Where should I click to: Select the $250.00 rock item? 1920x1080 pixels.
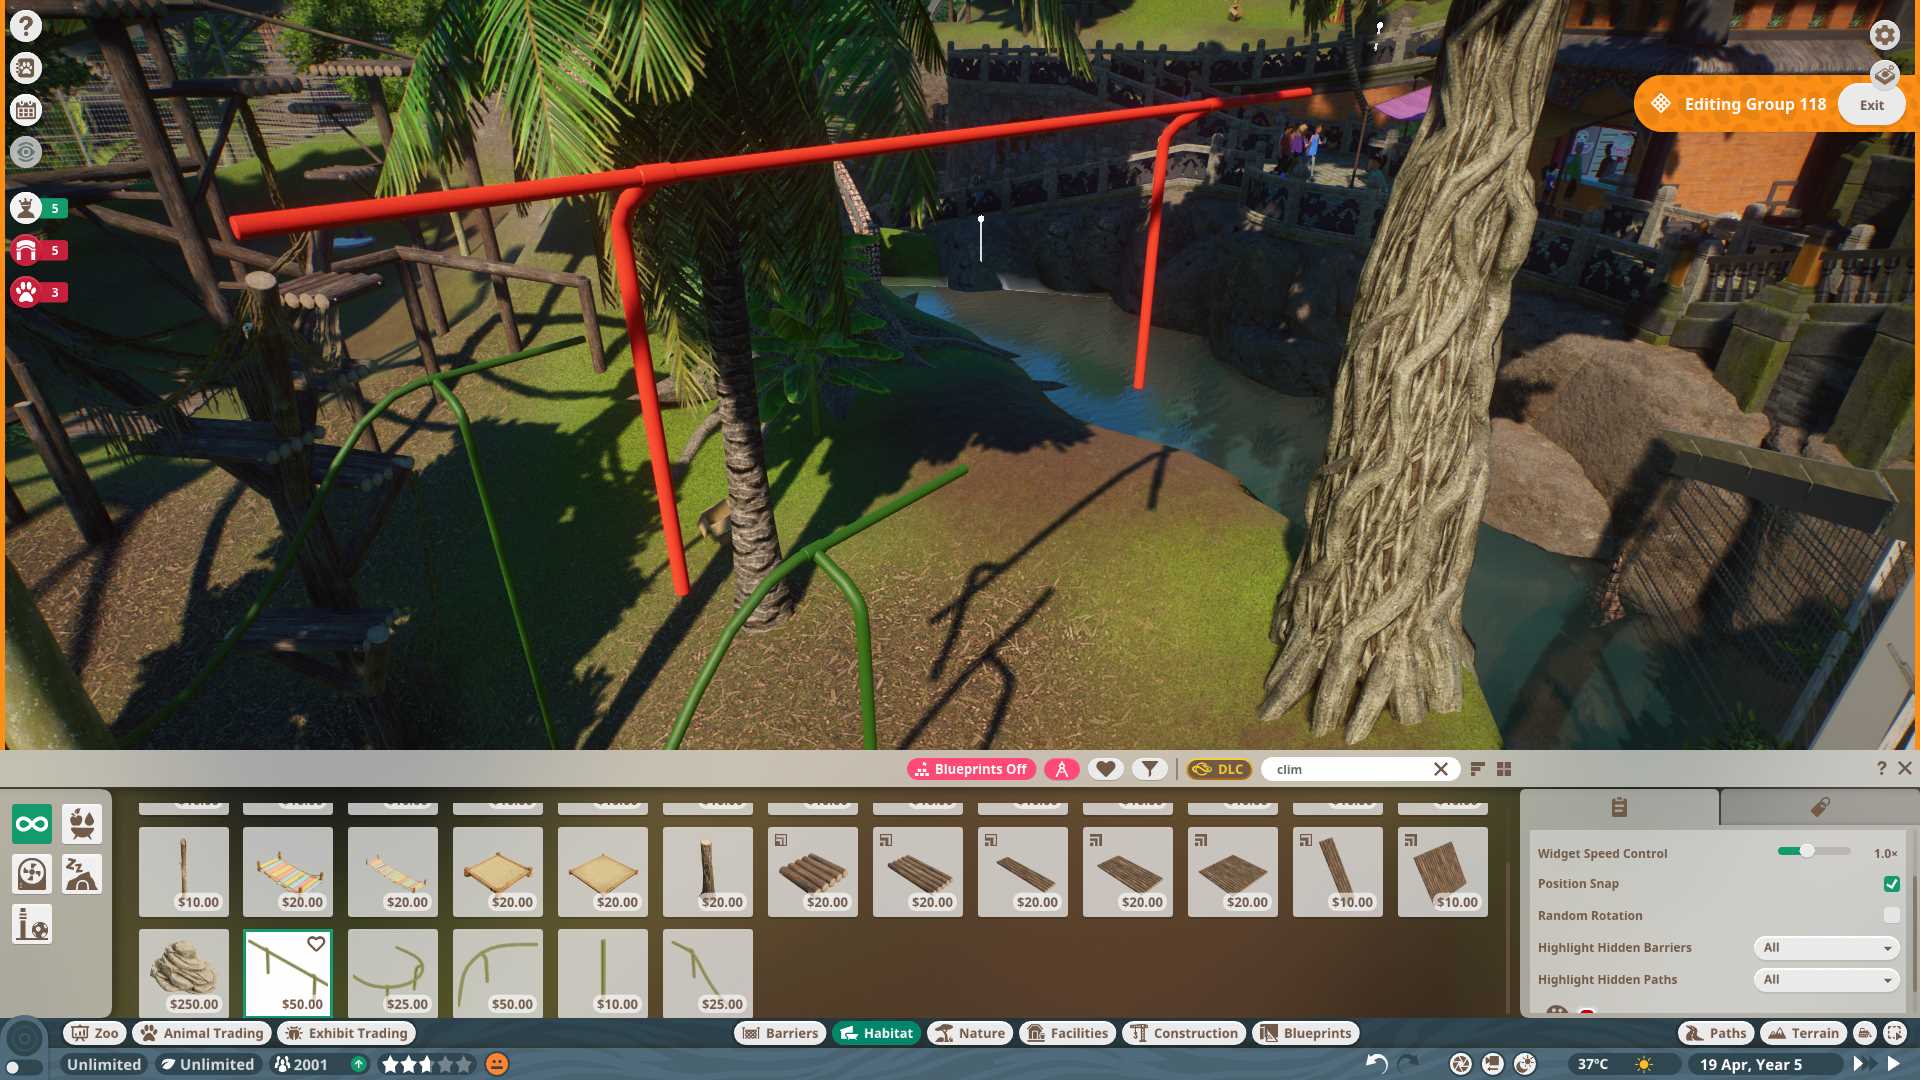point(184,973)
